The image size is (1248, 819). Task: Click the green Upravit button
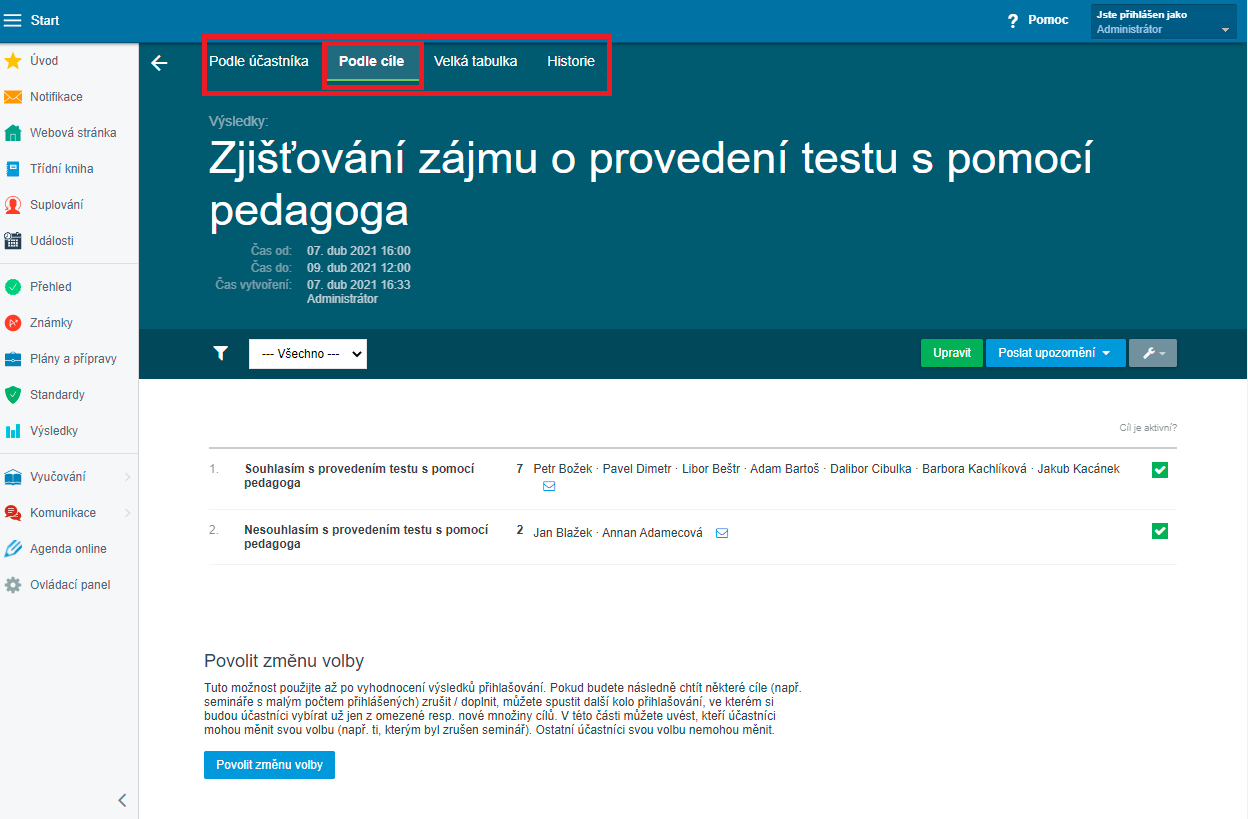951,353
